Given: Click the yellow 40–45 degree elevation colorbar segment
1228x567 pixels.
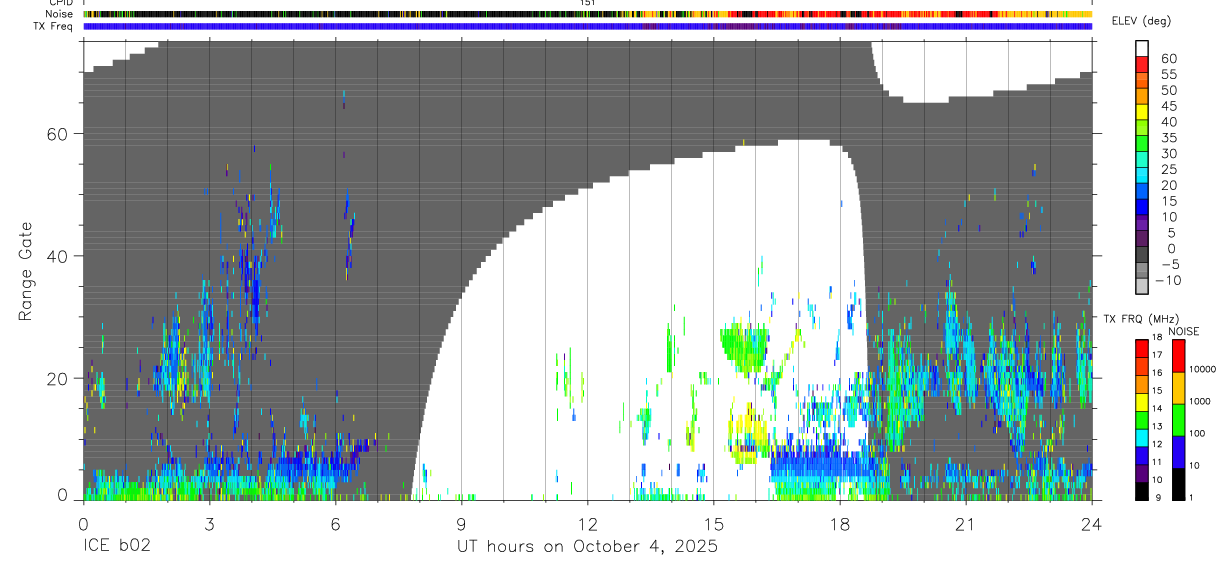Looking at the screenshot, I should coord(1142,114).
